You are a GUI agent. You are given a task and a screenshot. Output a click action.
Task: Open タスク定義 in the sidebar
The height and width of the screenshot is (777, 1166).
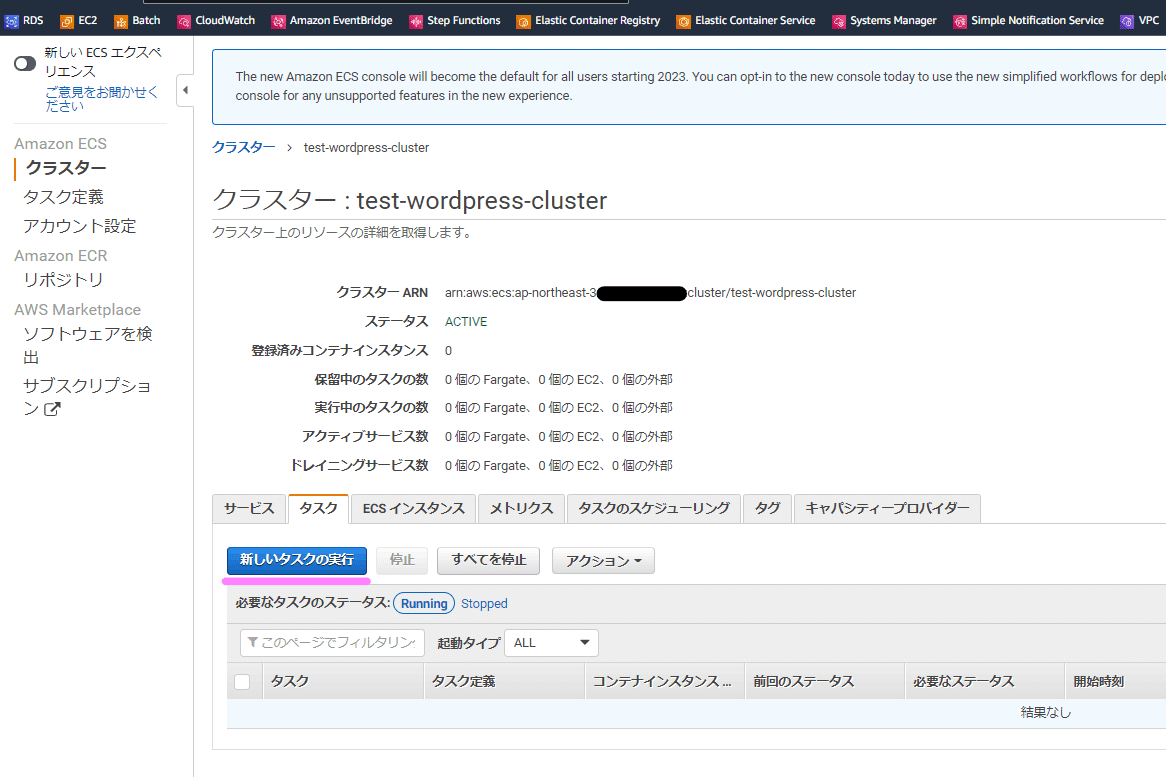[63, 197]
